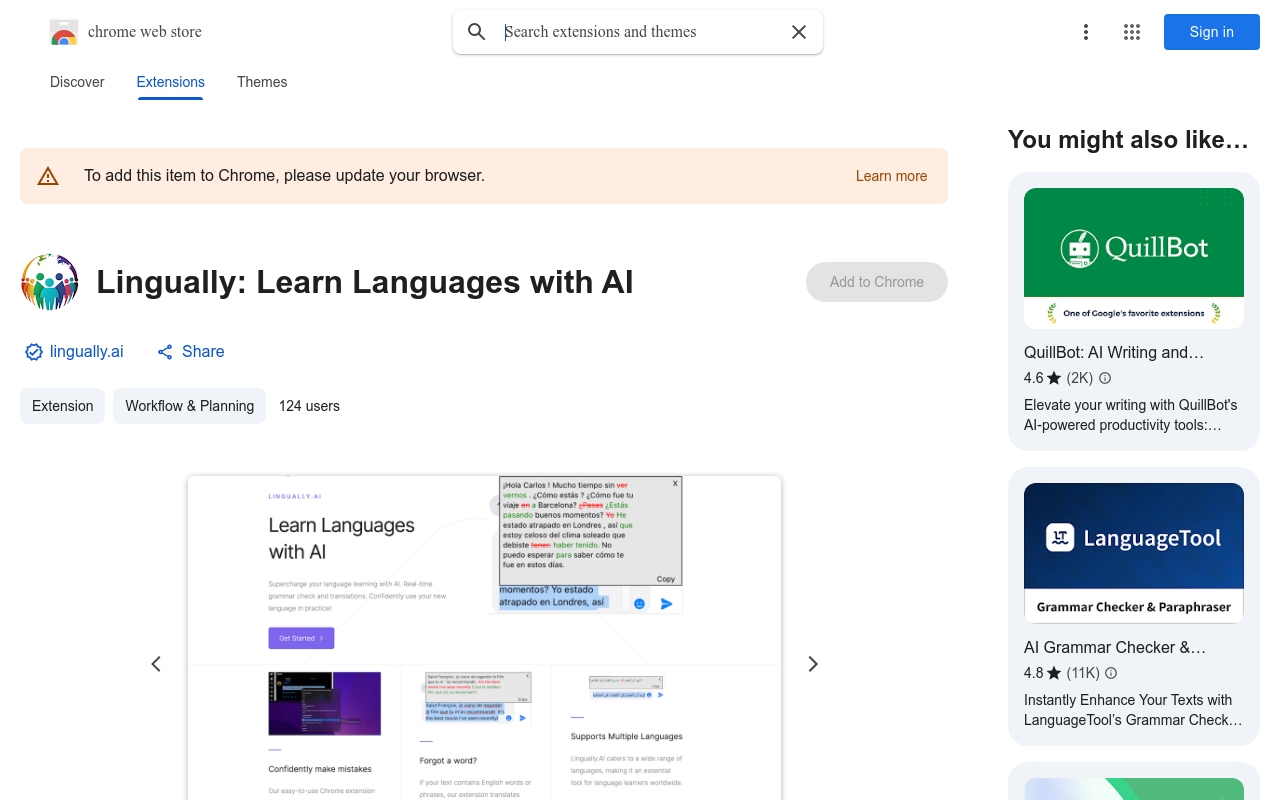Switch to the Discover tab
The height and width of the screenshot is (800, 1280).
[77, 82]
